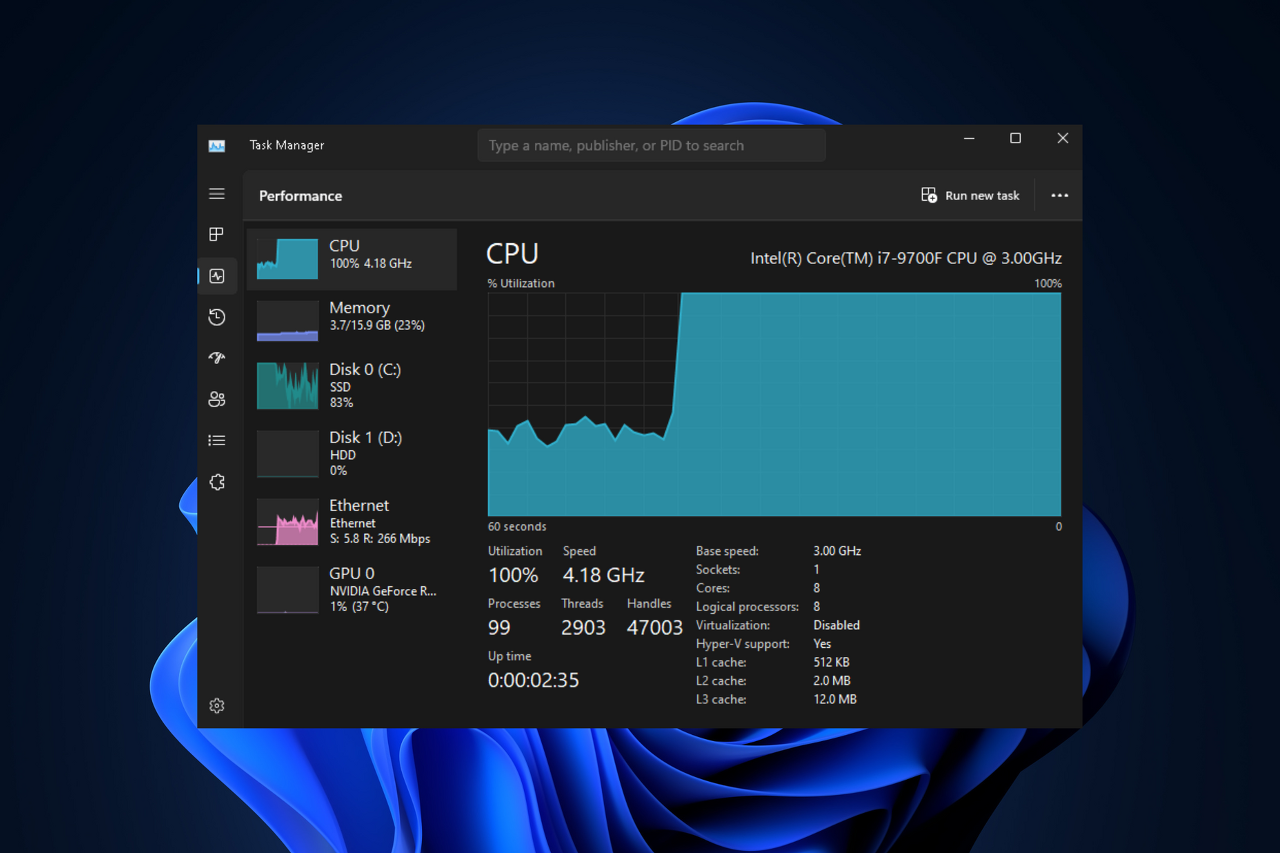Image resolution: width=1280 pixels, height=853 pixels.
Task: Click the GPU 0 mini graph thumbnail
Action: (287, 589)
